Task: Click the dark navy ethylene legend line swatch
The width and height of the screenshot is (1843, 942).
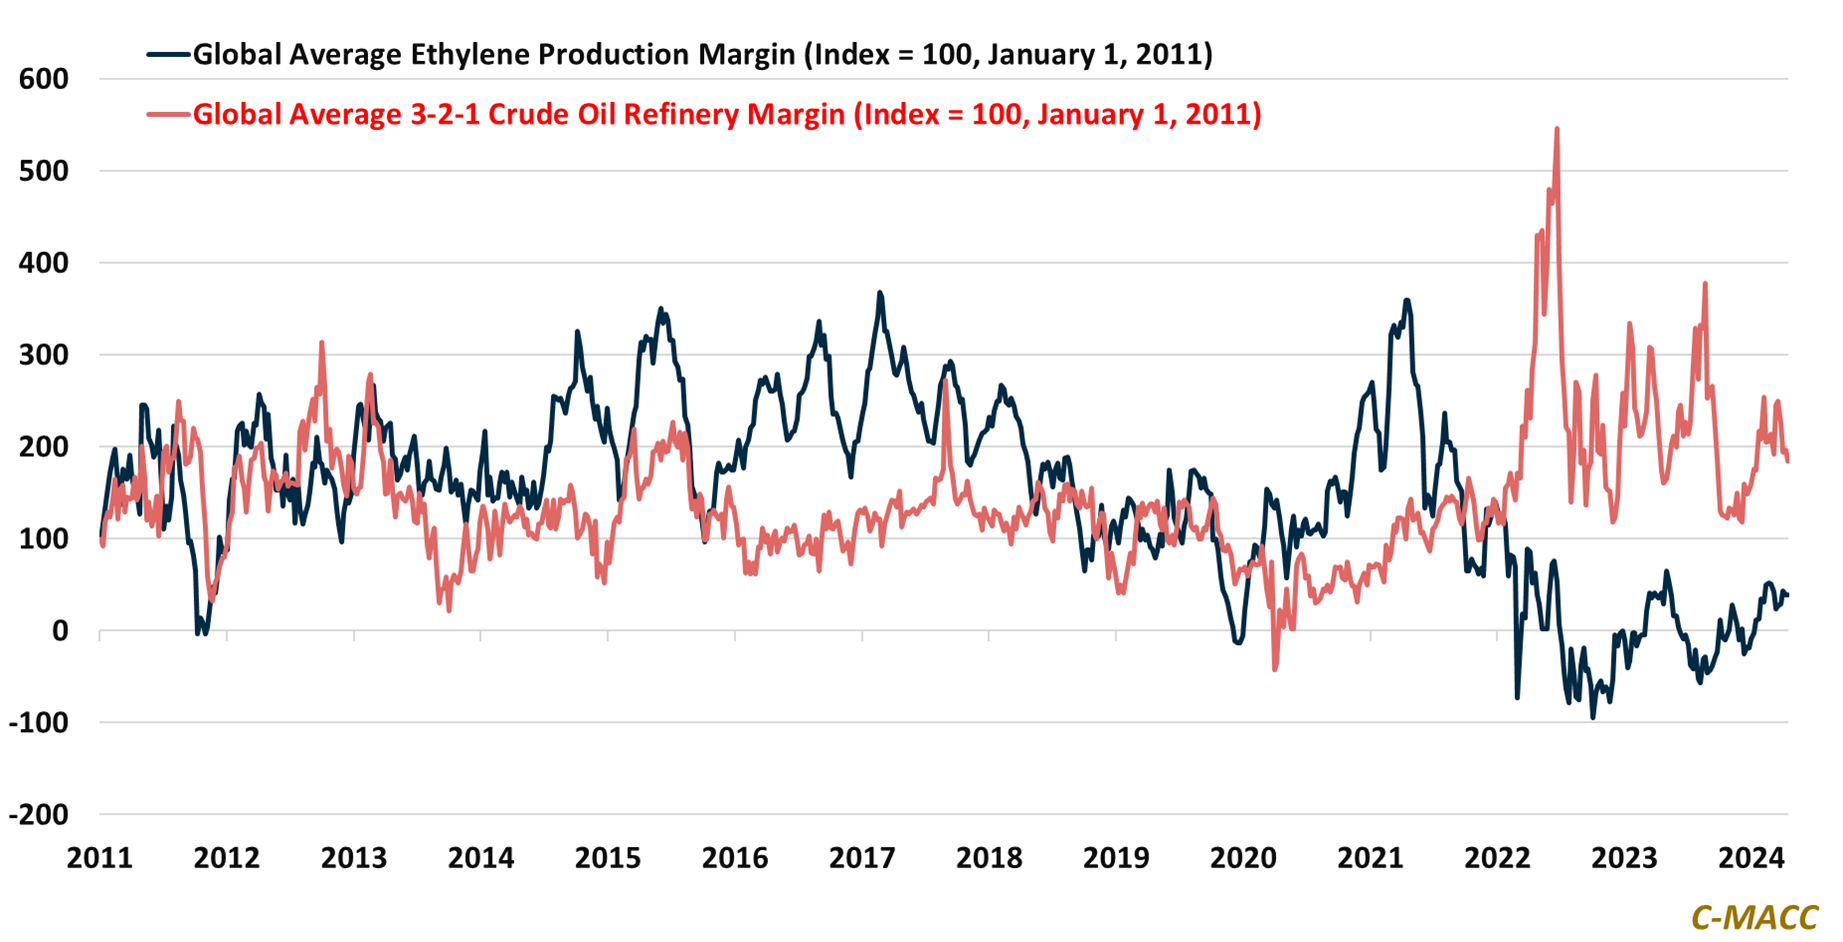Action: pyautogui.click(x=168, y=54)
